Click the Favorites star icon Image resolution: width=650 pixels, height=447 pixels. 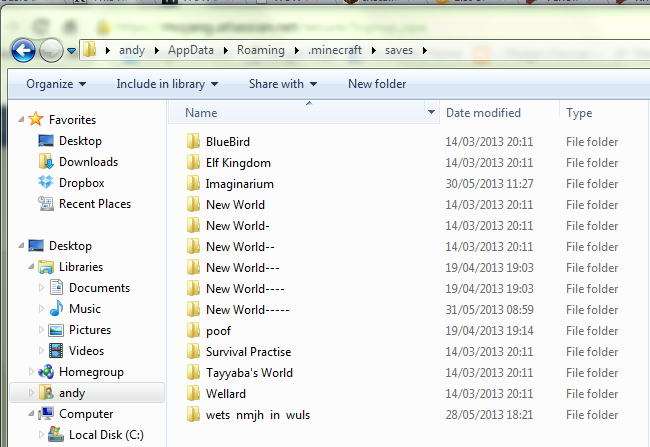click(36, 119)
